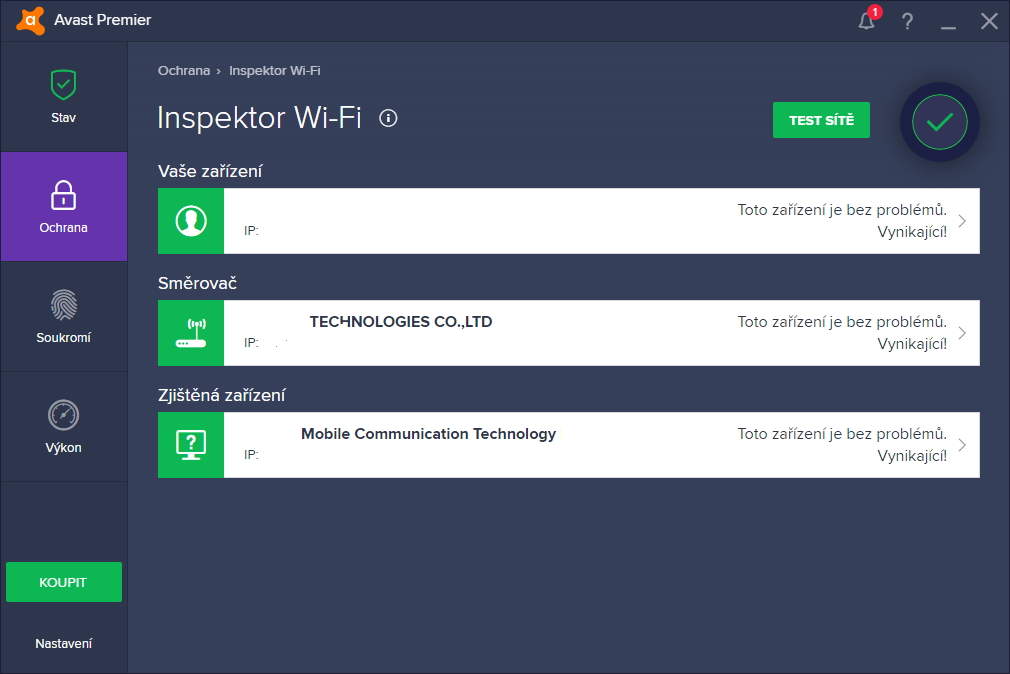Screen dimensions: 1010x674
Task: Open the Stav shield section
Action: click(x=64, y=97)
